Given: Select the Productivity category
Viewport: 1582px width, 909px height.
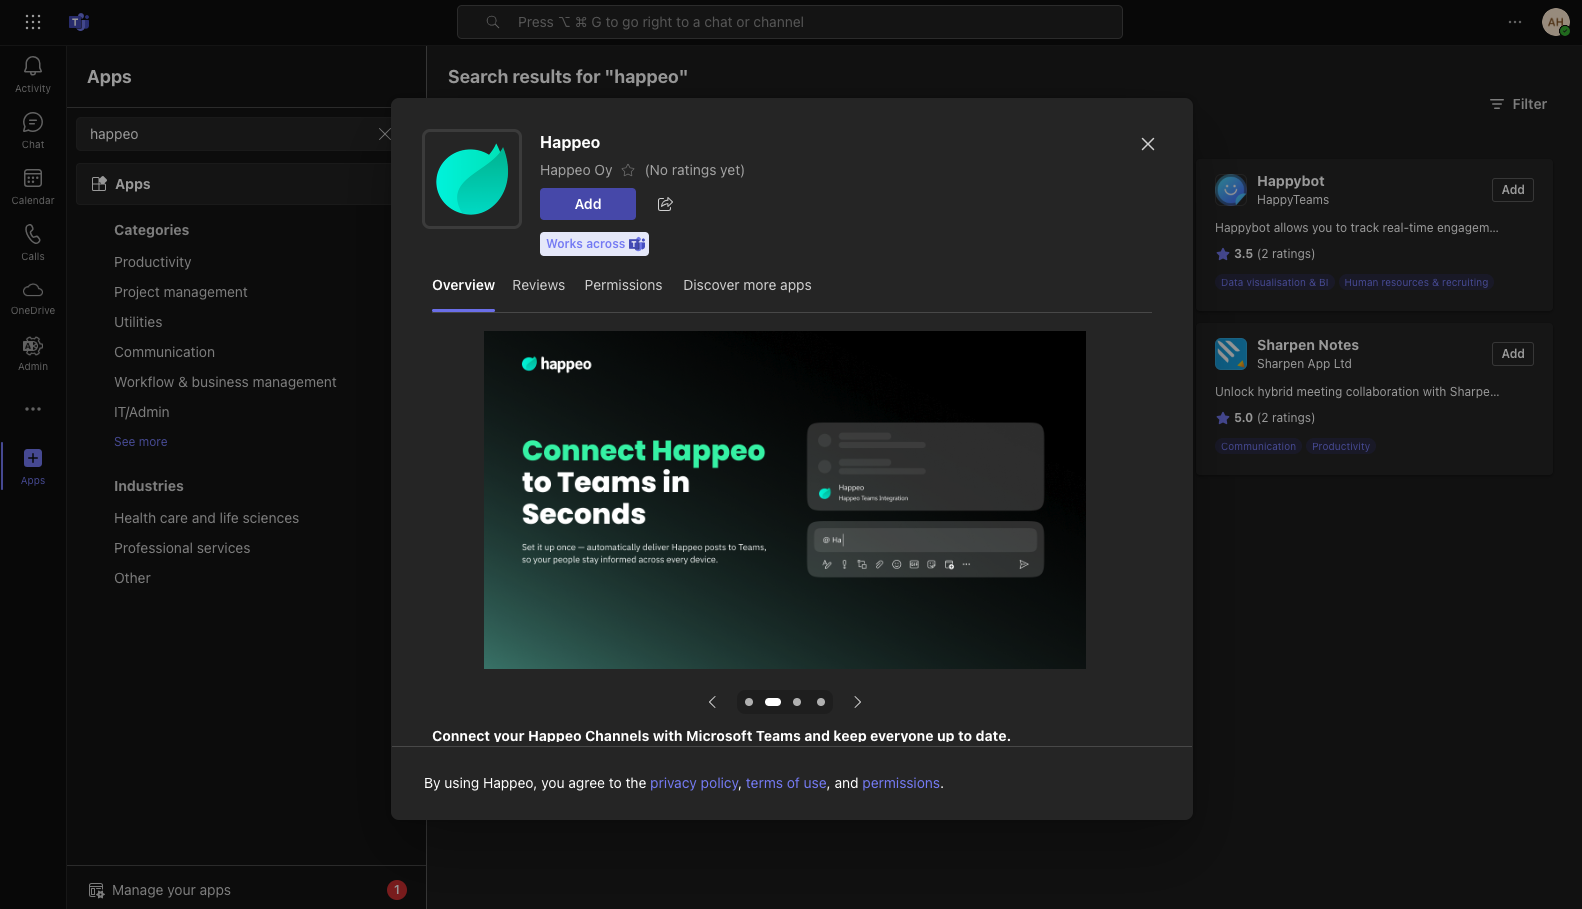Looking at the screenshot, I should (152, 262).
